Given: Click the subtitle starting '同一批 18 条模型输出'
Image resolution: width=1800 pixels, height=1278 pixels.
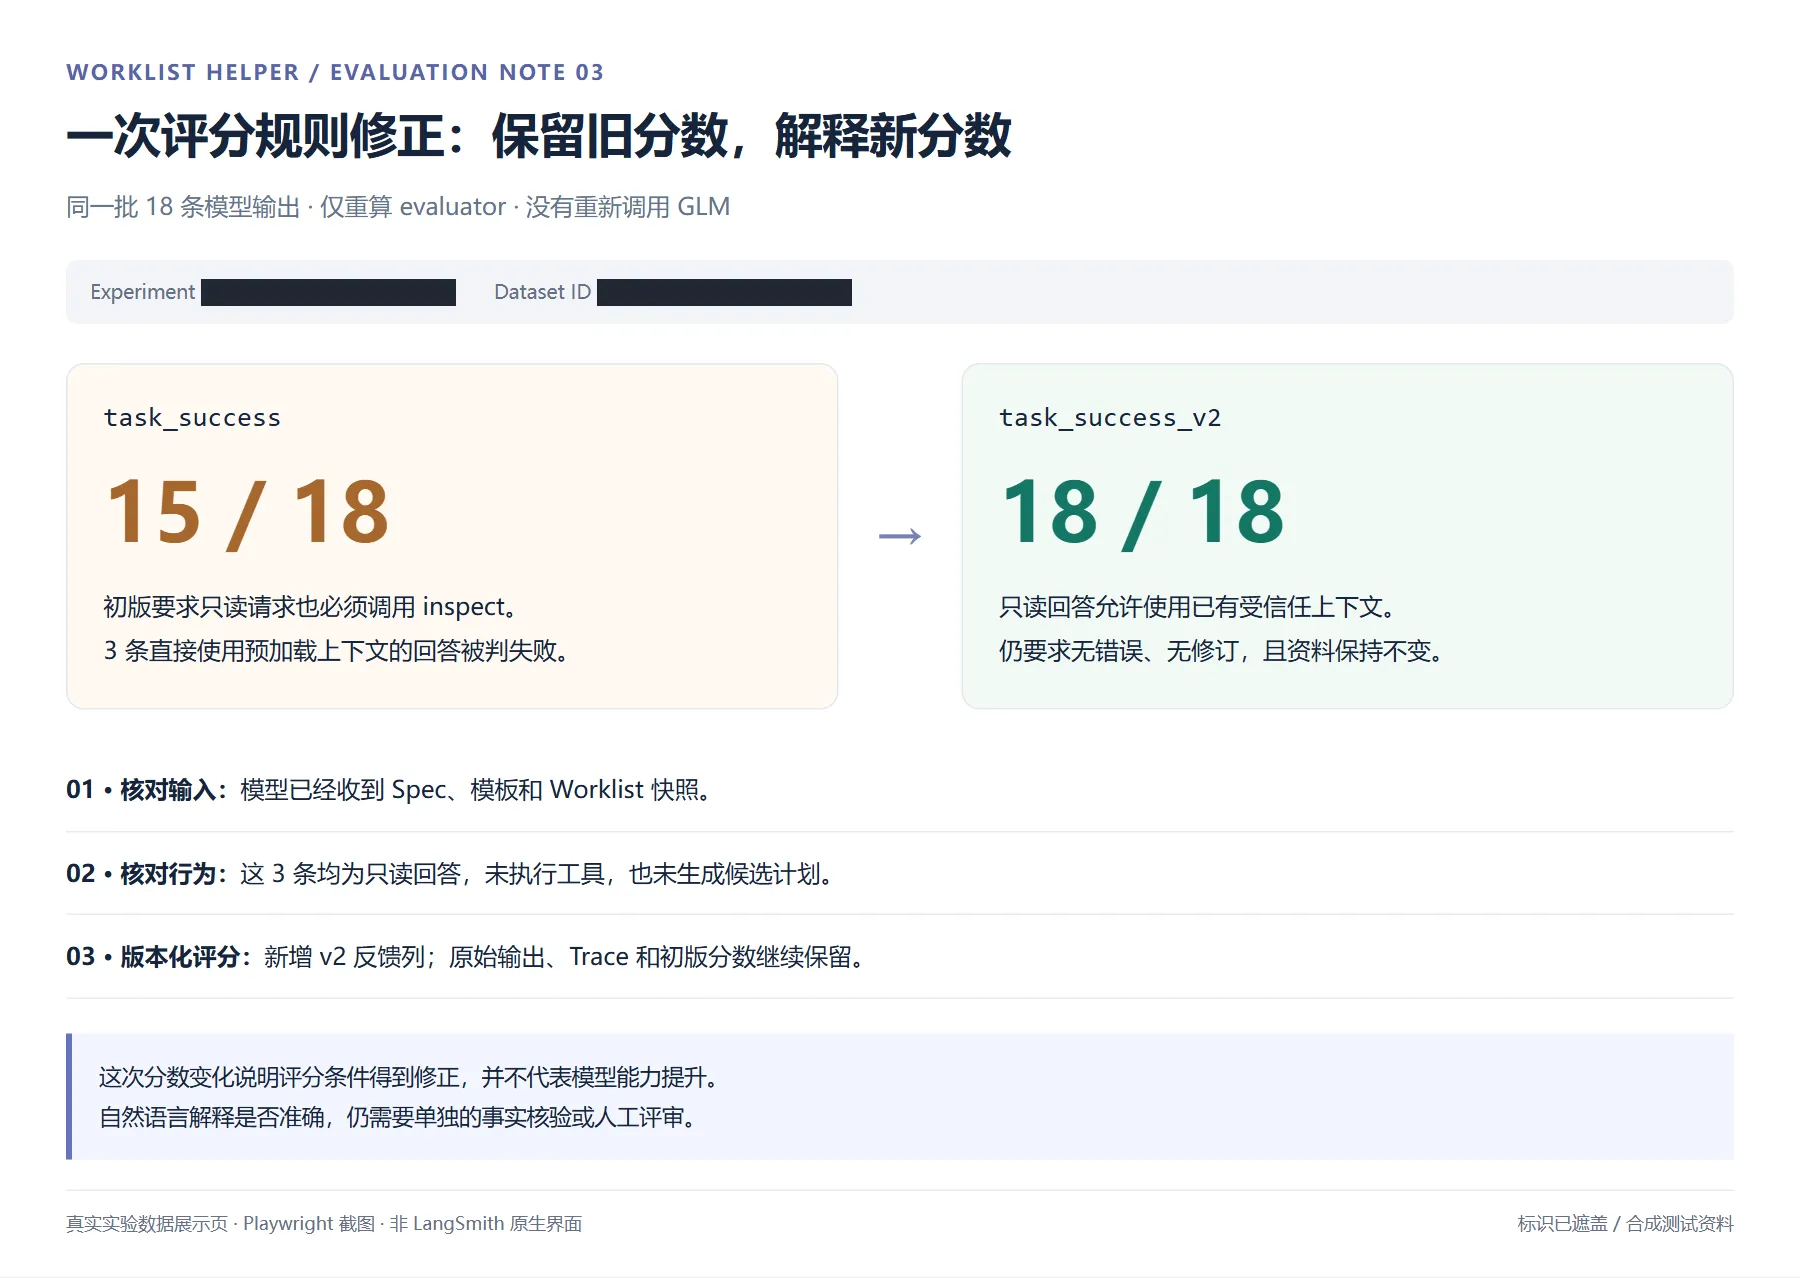Looking at the screenshot, I should tap(398, 207).
